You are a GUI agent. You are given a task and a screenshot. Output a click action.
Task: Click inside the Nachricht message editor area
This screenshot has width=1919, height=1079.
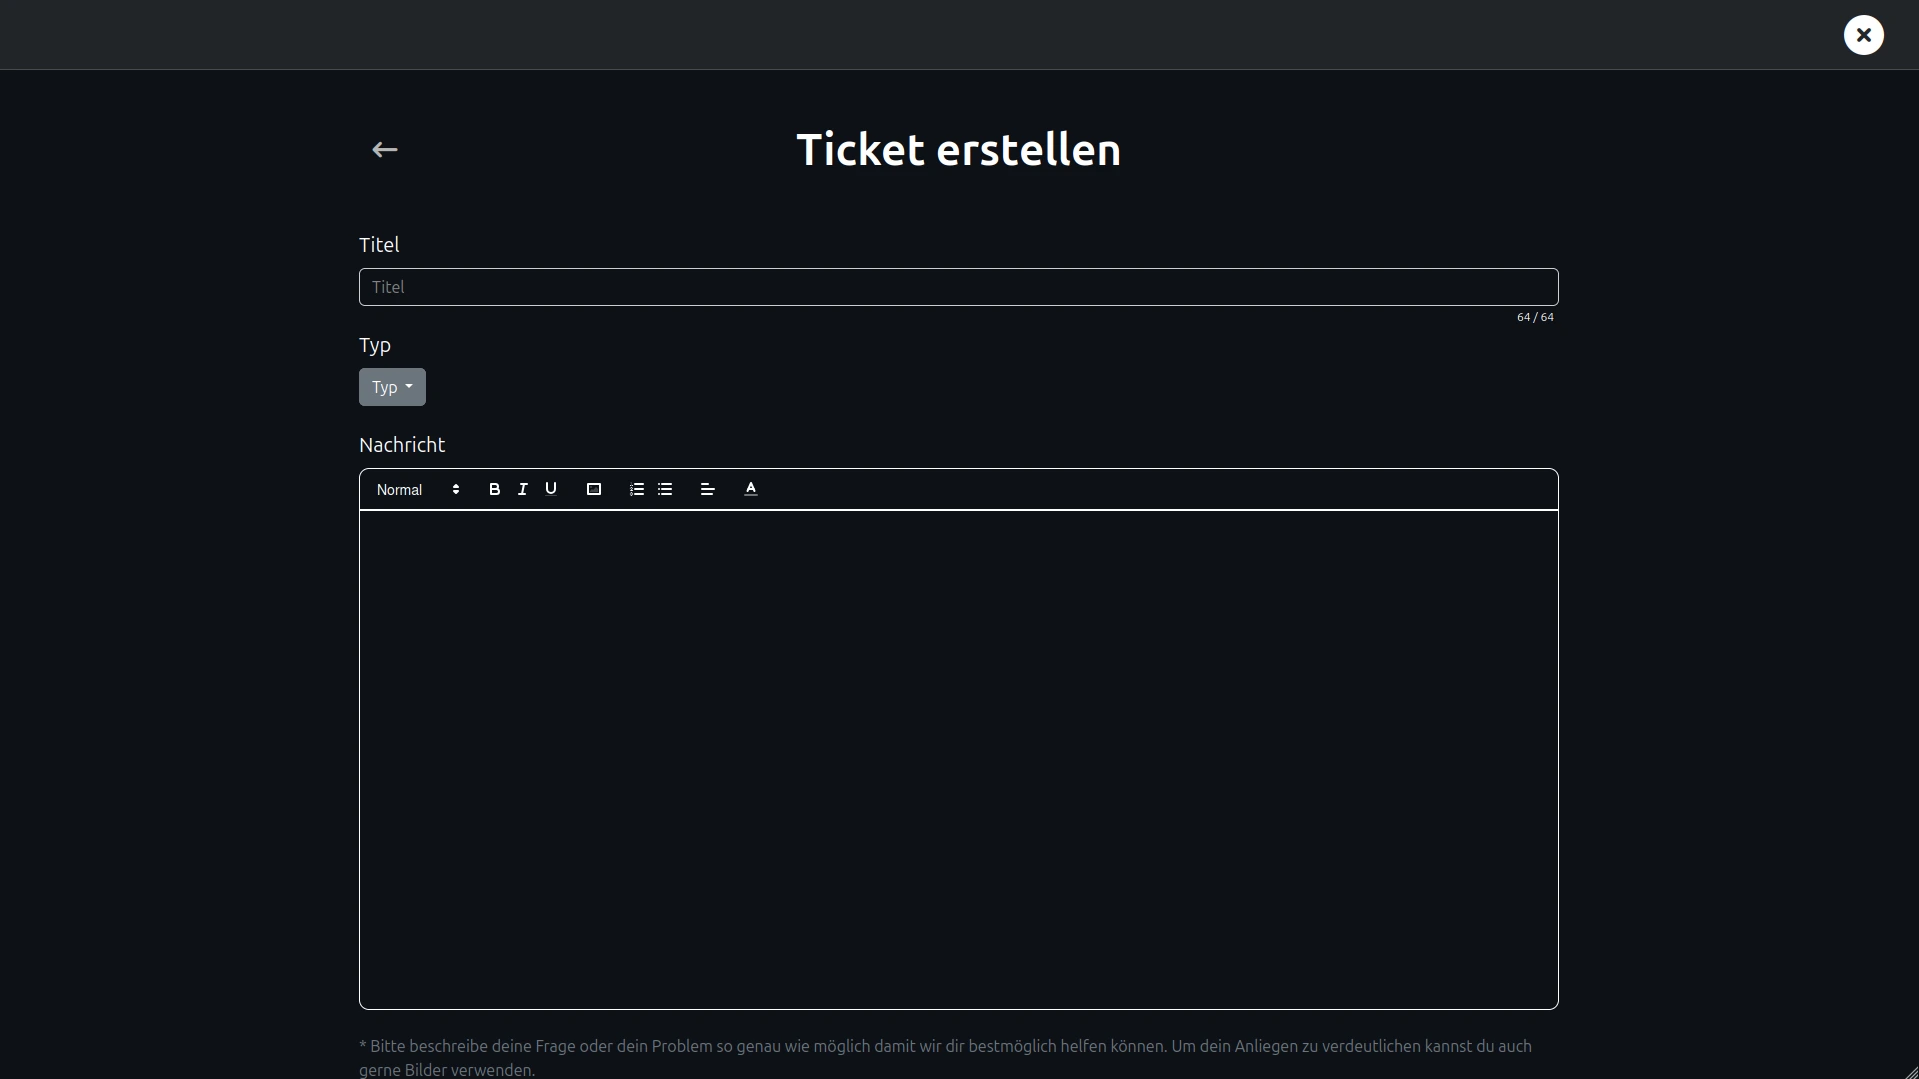[958, 759]
